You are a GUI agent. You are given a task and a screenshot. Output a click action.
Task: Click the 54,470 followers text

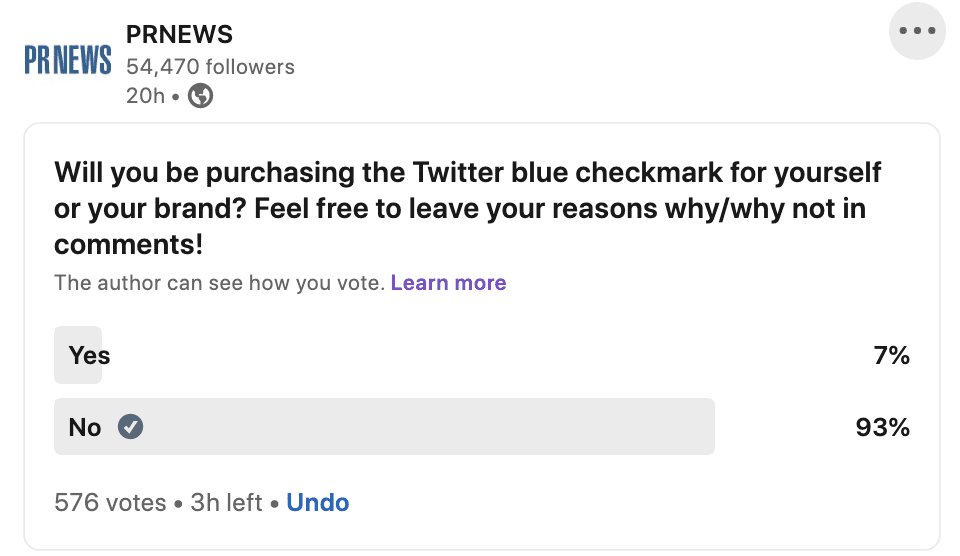(x=210, y=67)
